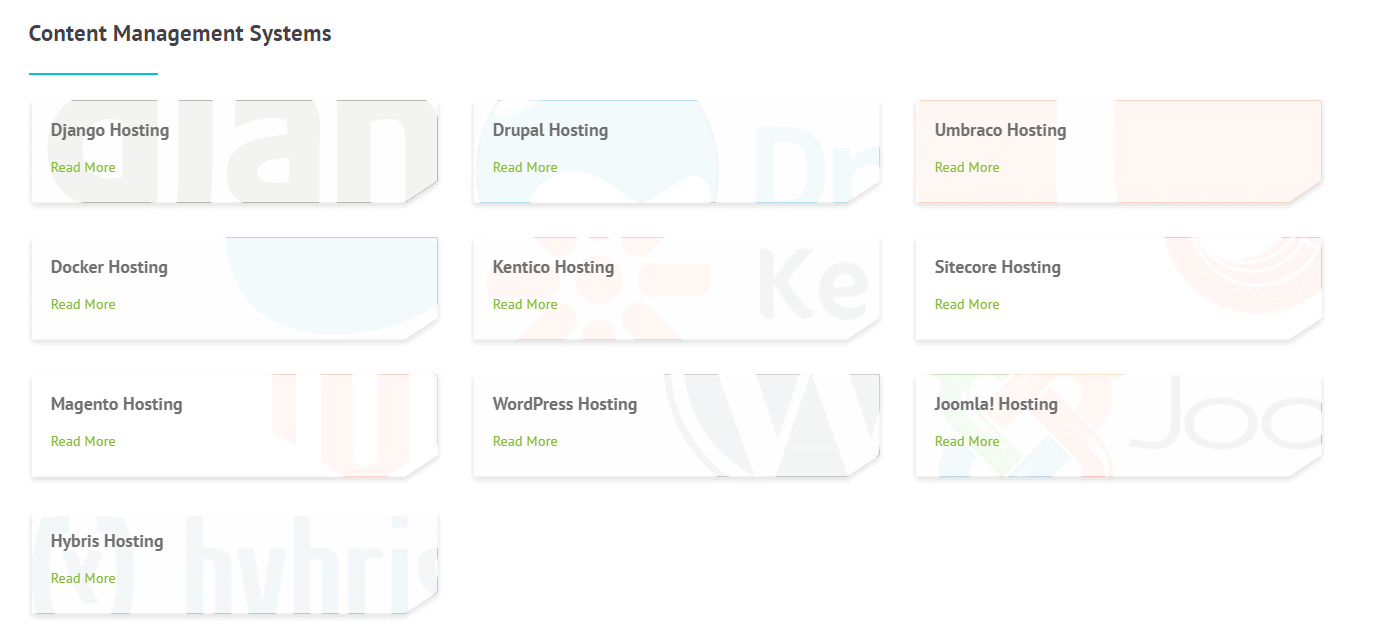The image size is (1376, 638).
Task: Open Read More for Drupal Hosting
Action: coord(525,167)
